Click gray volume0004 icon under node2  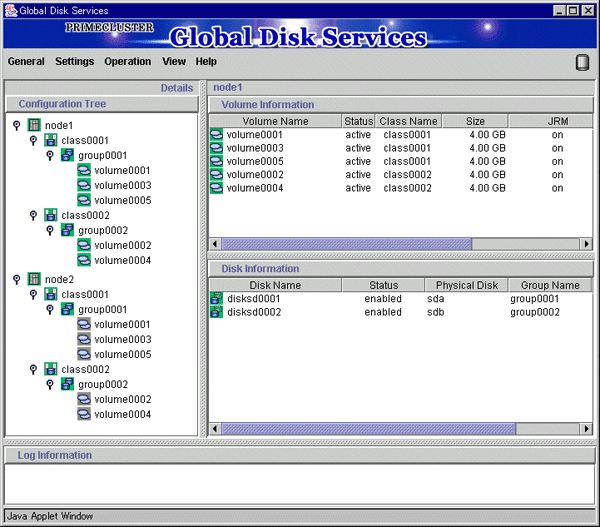point(84,414)
